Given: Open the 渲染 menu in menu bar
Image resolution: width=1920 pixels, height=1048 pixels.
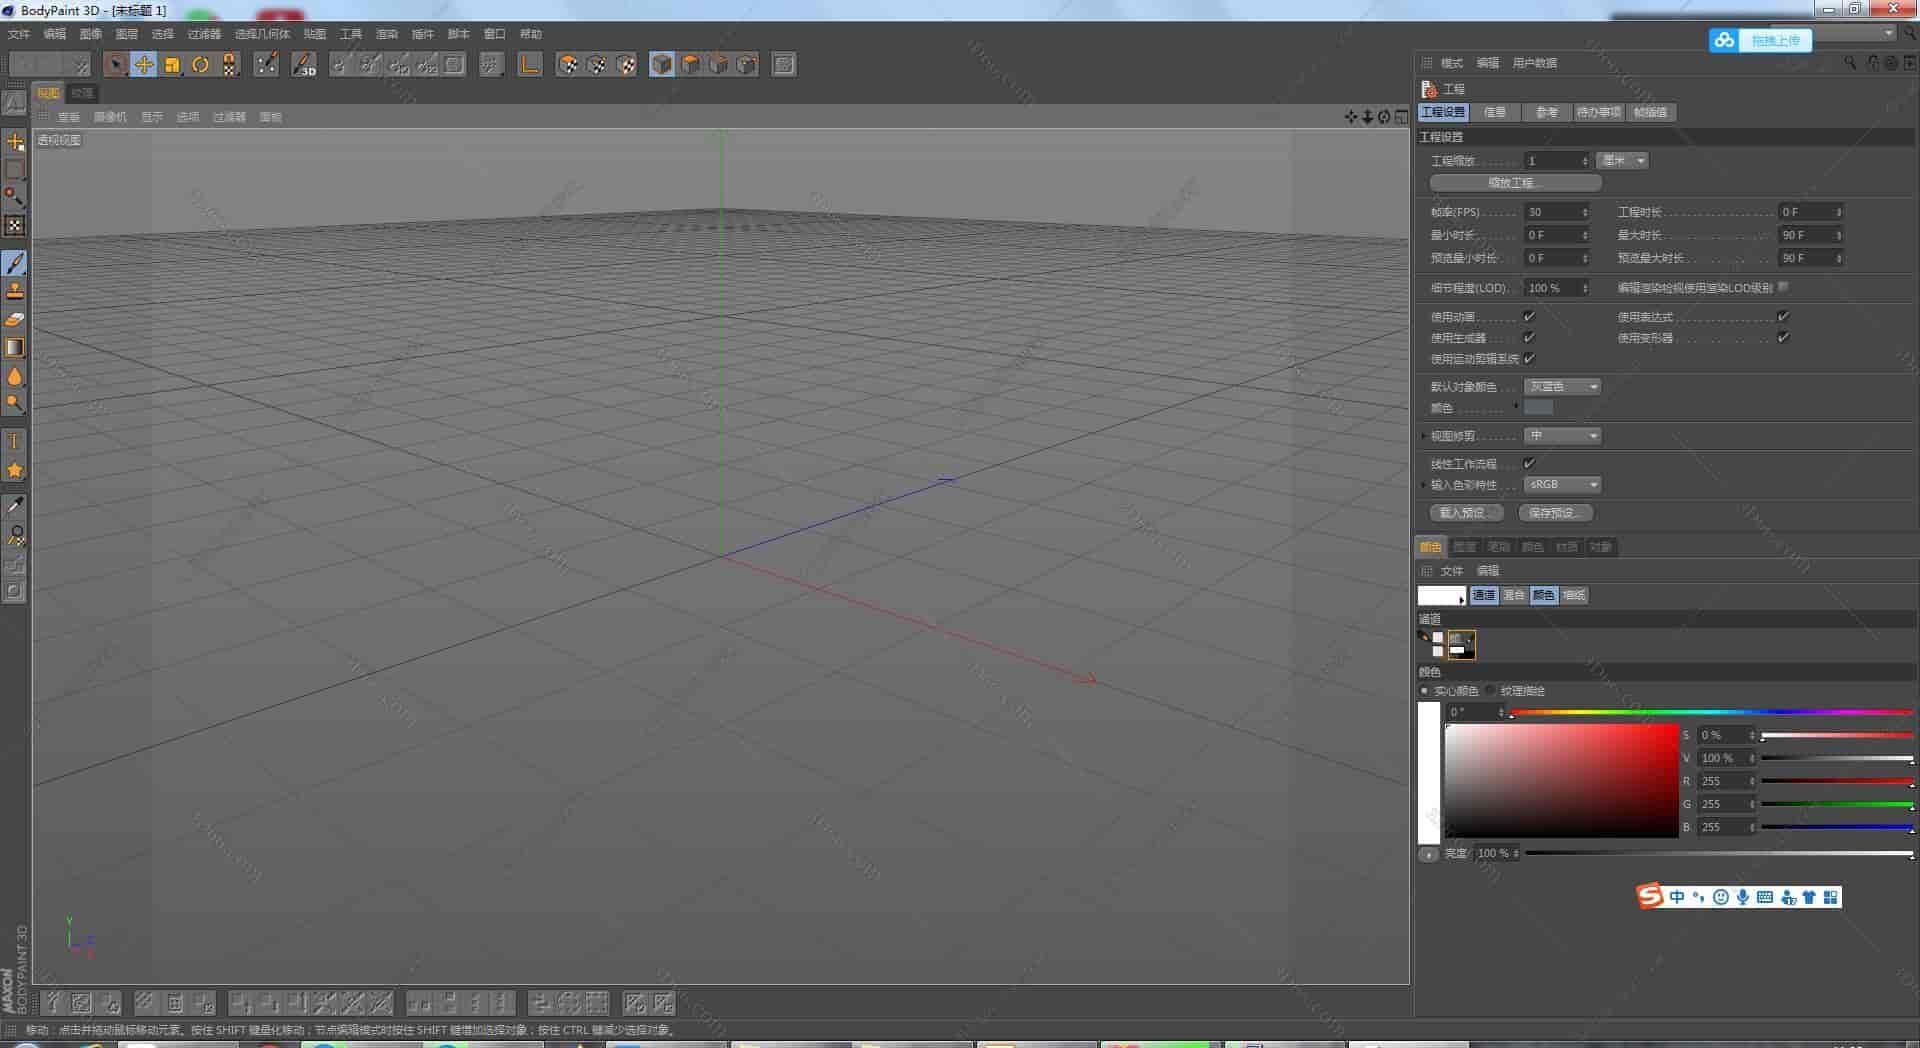Looking at the screenshot, I should (386, 34).
